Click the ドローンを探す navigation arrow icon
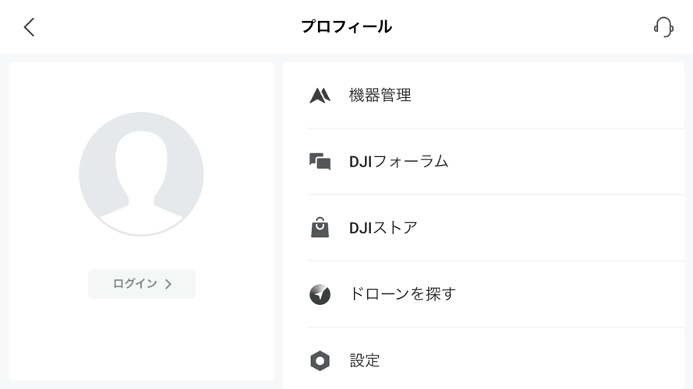Screen dimensions: 693x389 (320, 294)
